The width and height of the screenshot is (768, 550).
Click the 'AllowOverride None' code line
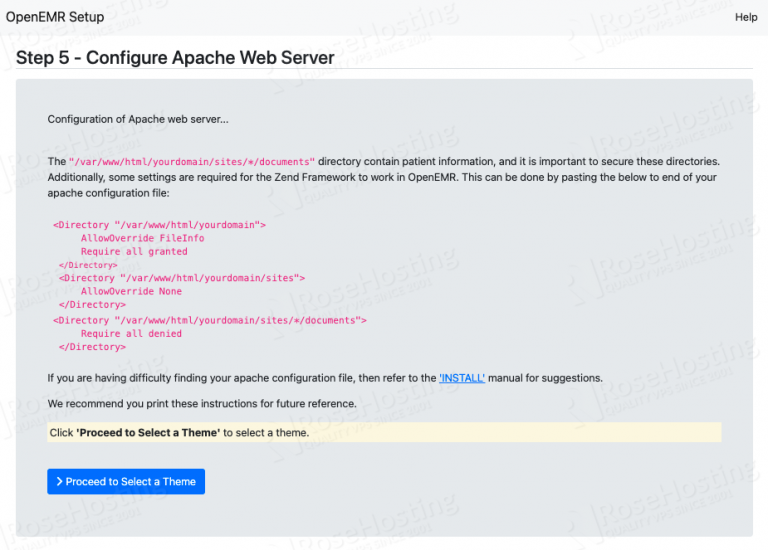(x=131, y=292)
